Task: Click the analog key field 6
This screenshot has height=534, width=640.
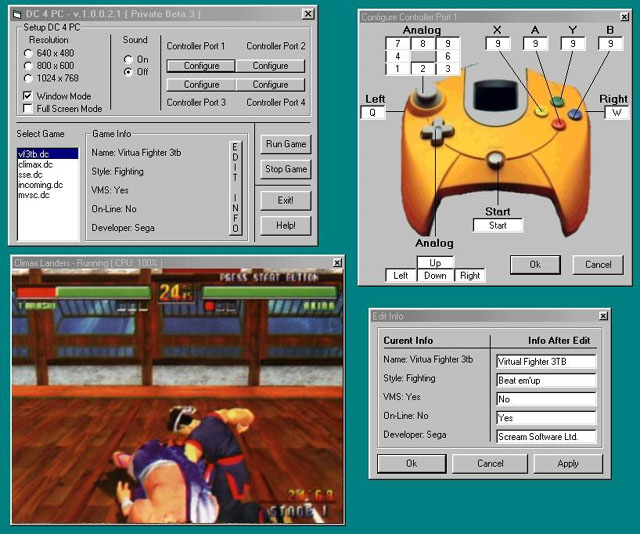Action: tap(448, 56)
